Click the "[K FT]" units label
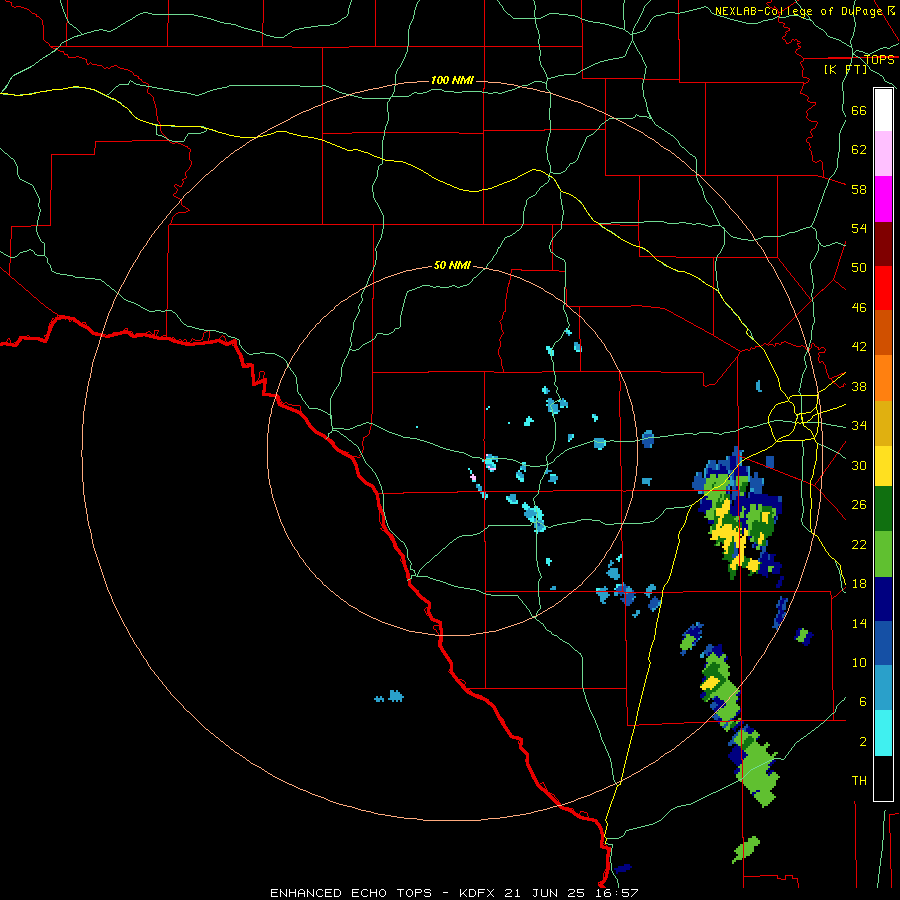Screen dimensions: 900x900 (845, 69)
